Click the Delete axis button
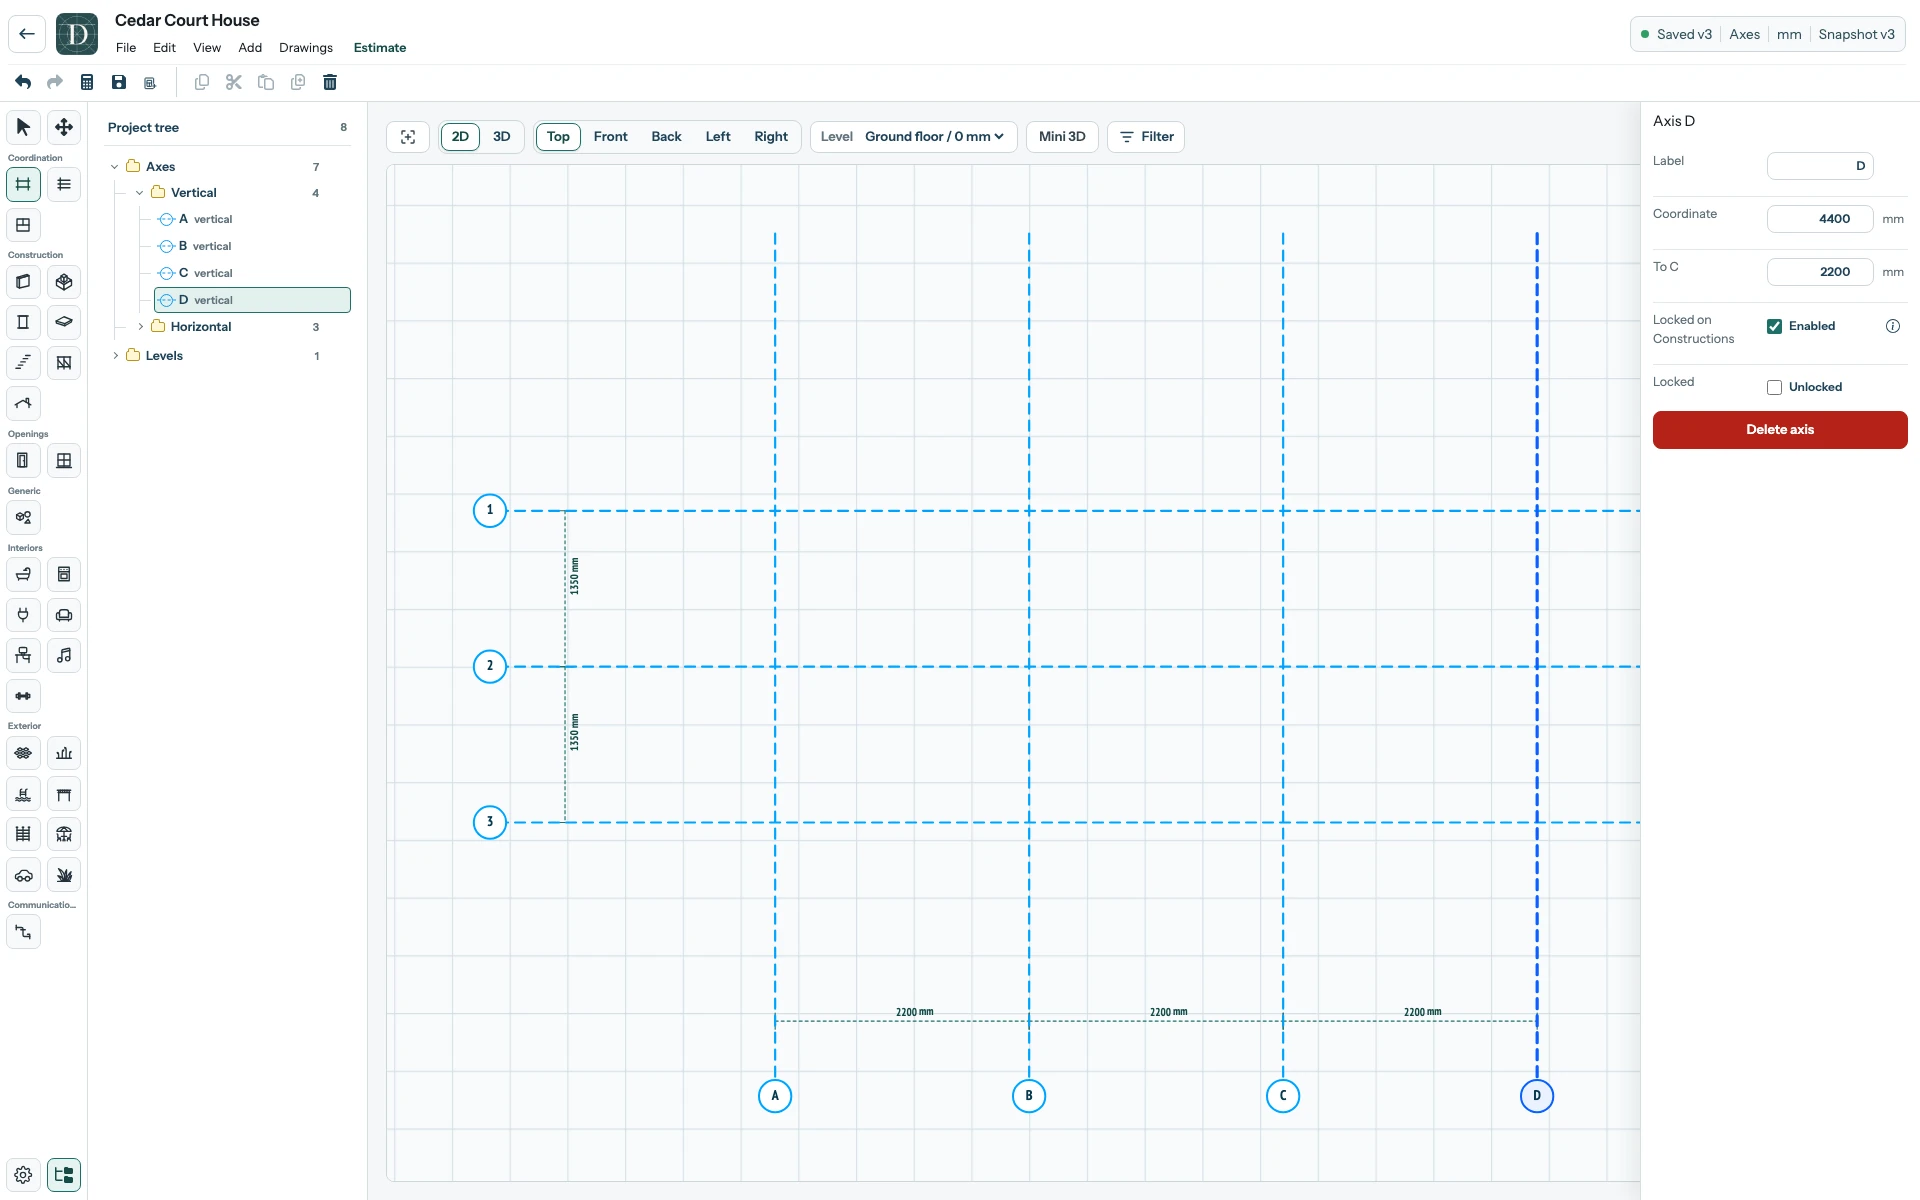Viewport: 1920px width, 1200px height. click(1780, 430)
